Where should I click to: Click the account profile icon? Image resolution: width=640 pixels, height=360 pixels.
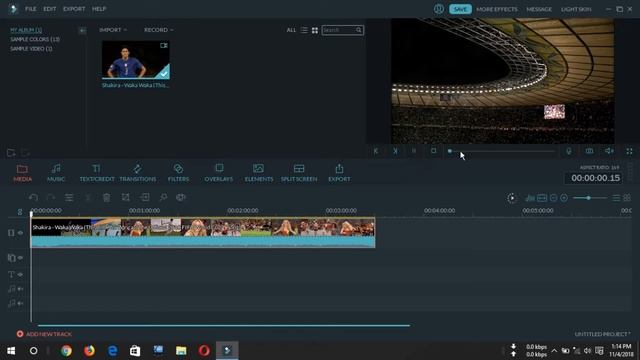[439, 9]
